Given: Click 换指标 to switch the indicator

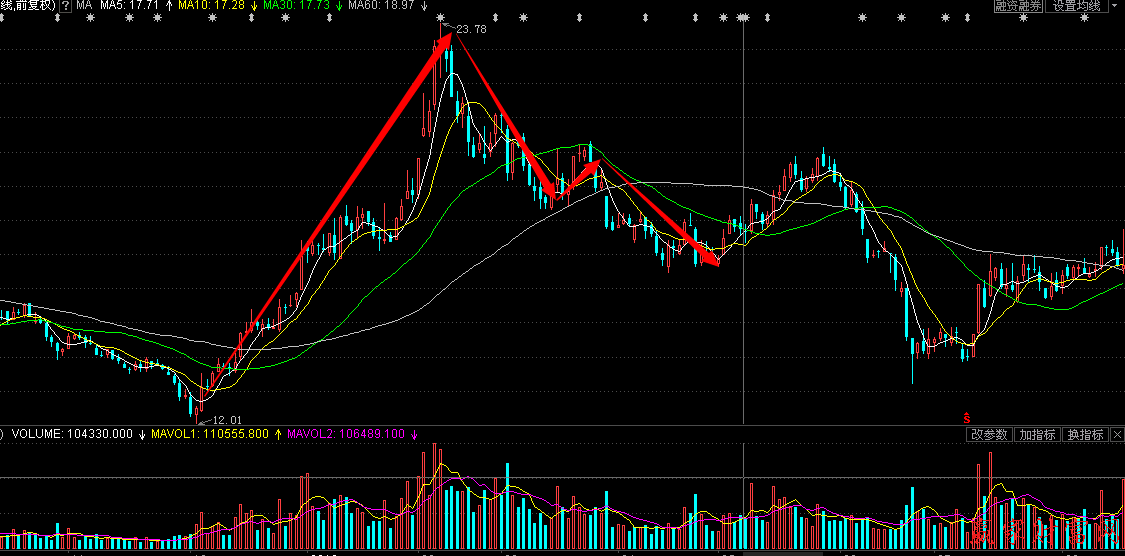Looking at the screenshot, I should point(1085,435).
